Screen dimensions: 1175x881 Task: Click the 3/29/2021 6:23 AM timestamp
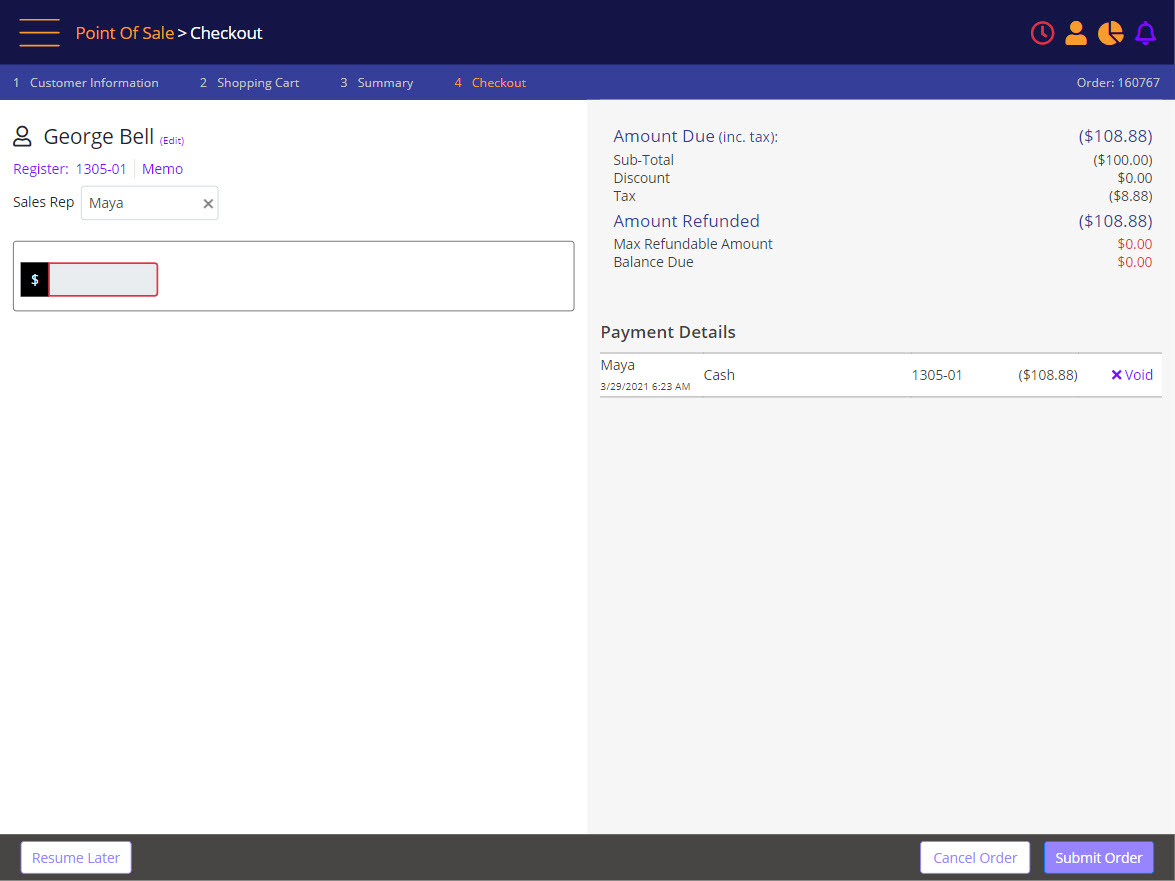coord(645,387)
